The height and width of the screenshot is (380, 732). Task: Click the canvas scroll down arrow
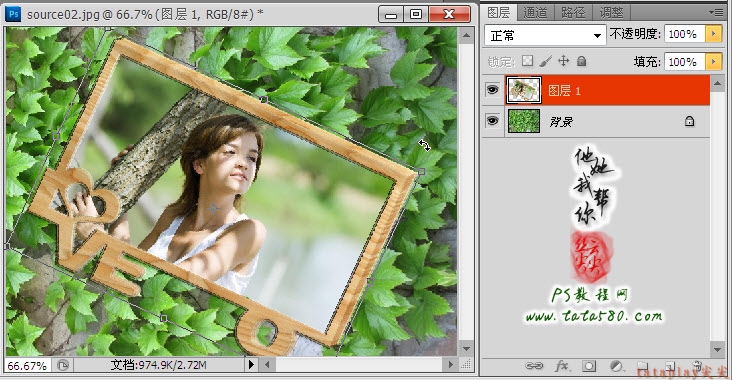(466, 348)
